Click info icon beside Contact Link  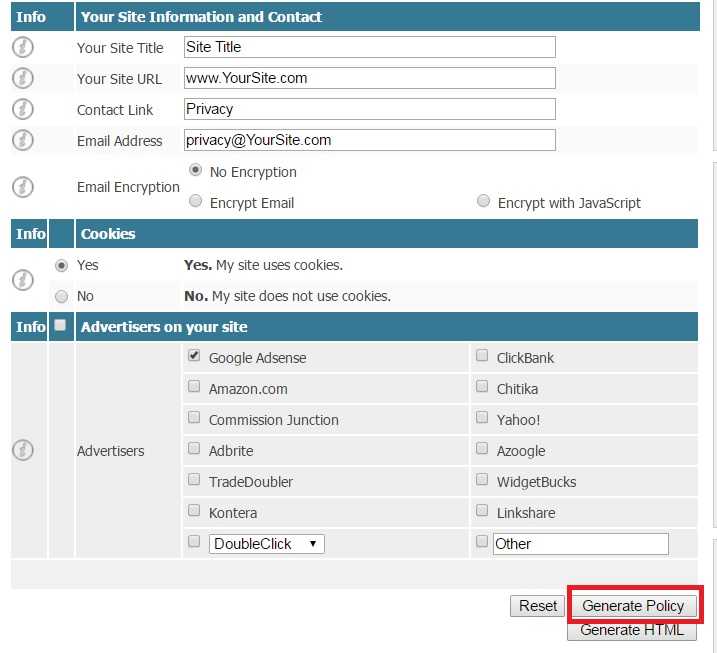(x=23, y=109)
